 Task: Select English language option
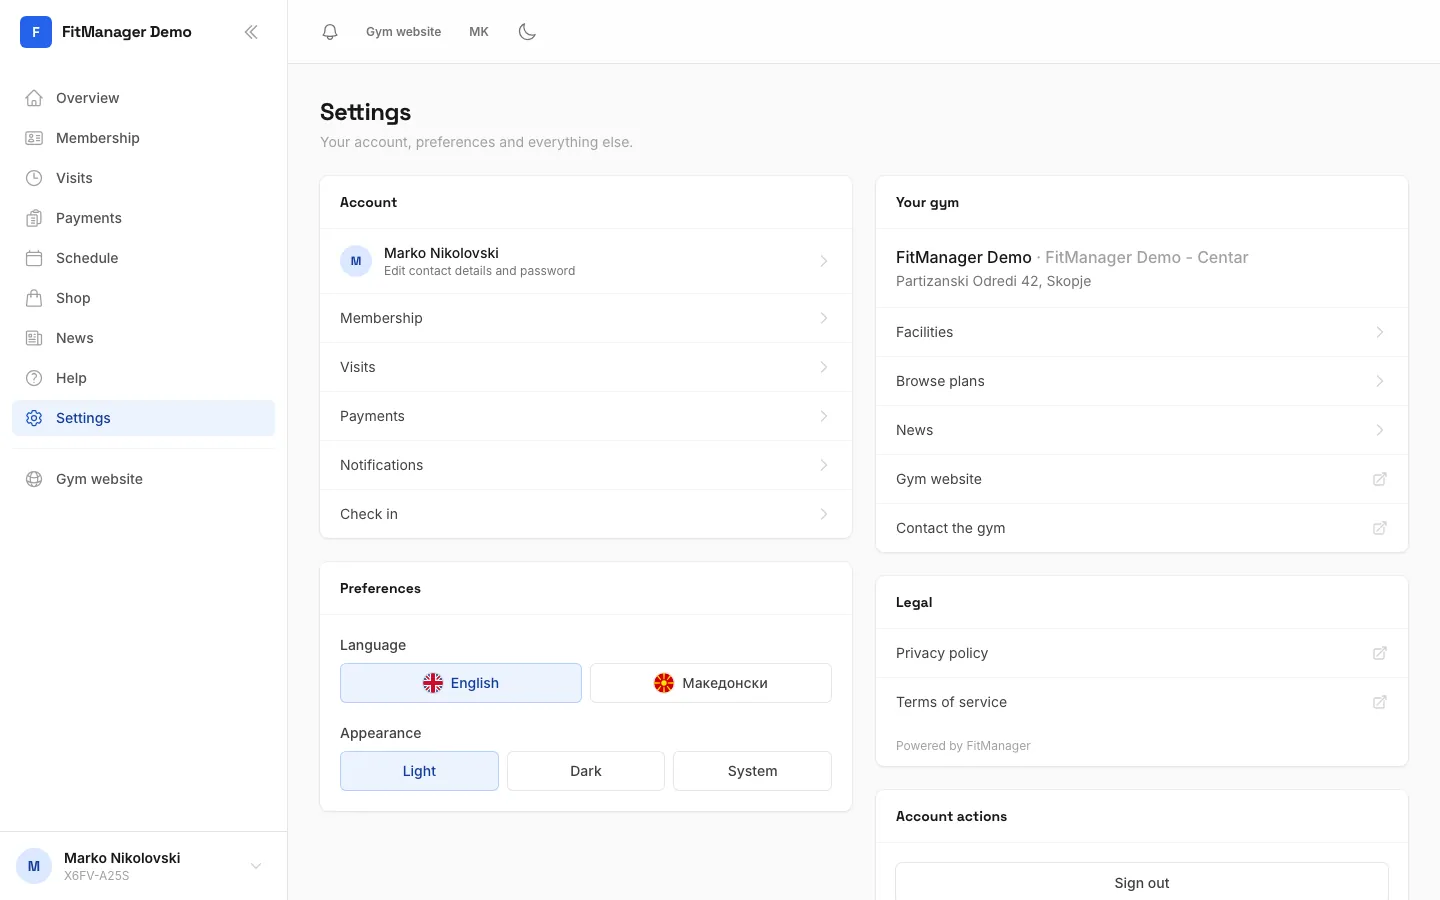click(x=461, y=683)
